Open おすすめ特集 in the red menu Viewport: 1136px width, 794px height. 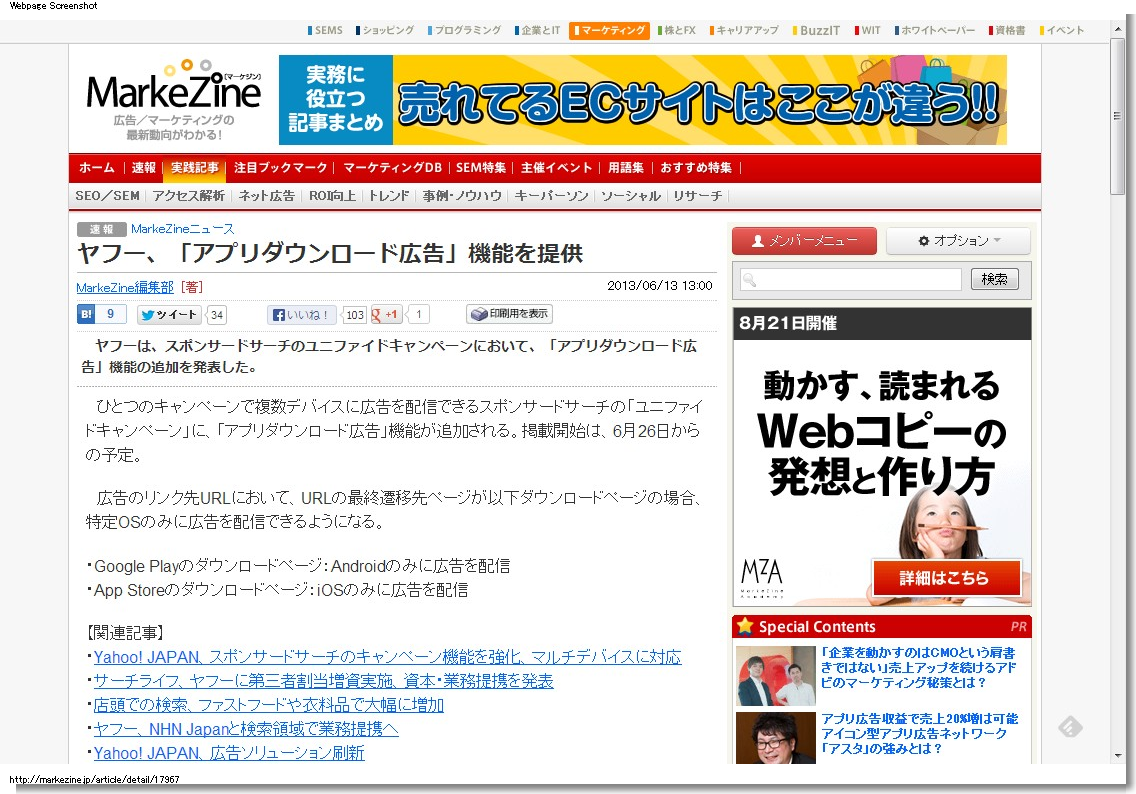tap(696, 167)
